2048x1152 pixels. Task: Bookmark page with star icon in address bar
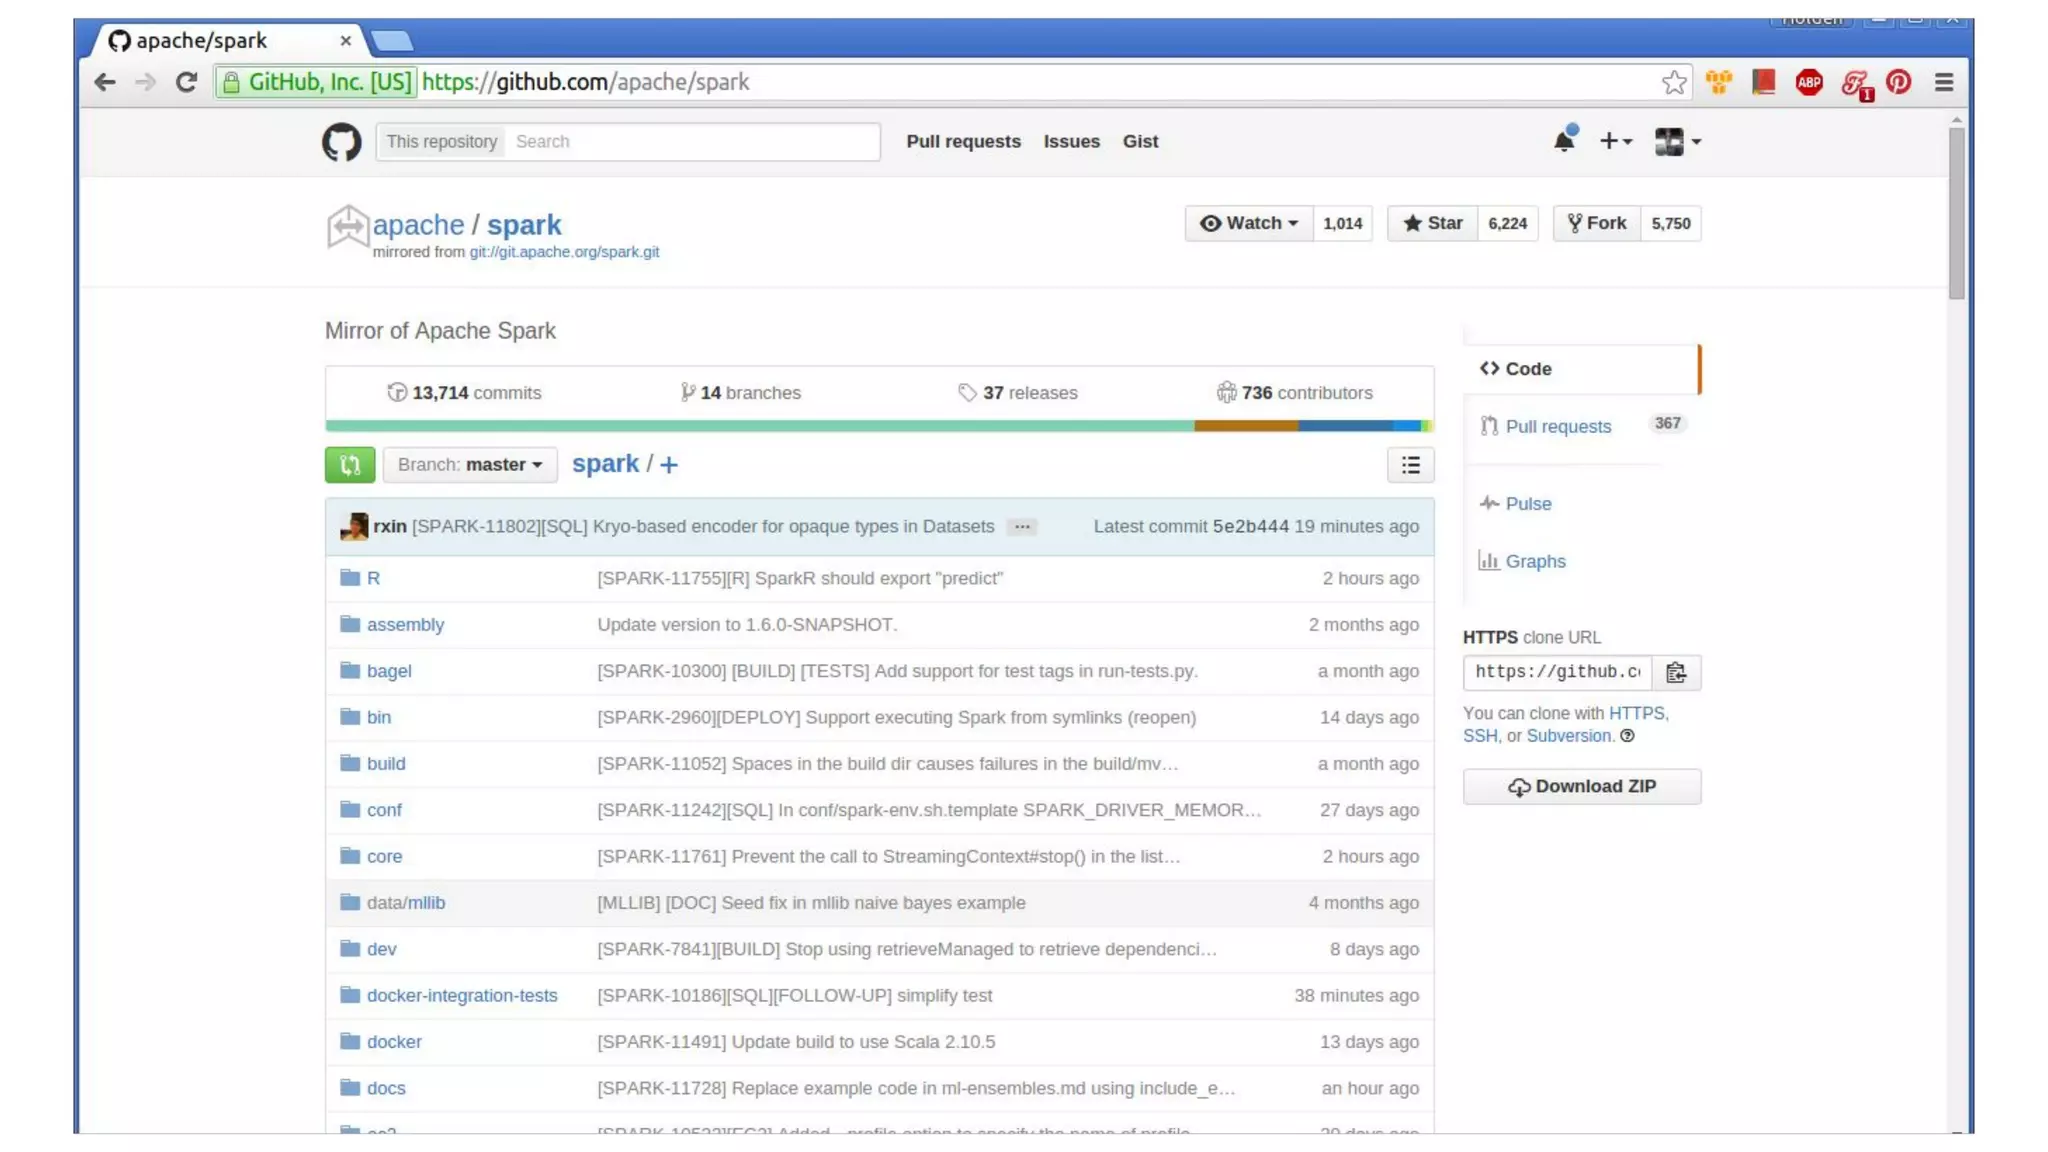1674,82
